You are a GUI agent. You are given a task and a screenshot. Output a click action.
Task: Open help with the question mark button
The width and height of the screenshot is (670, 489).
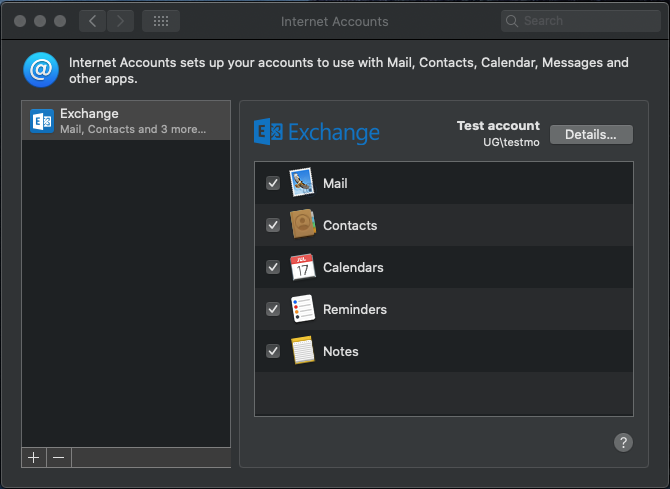623,443
